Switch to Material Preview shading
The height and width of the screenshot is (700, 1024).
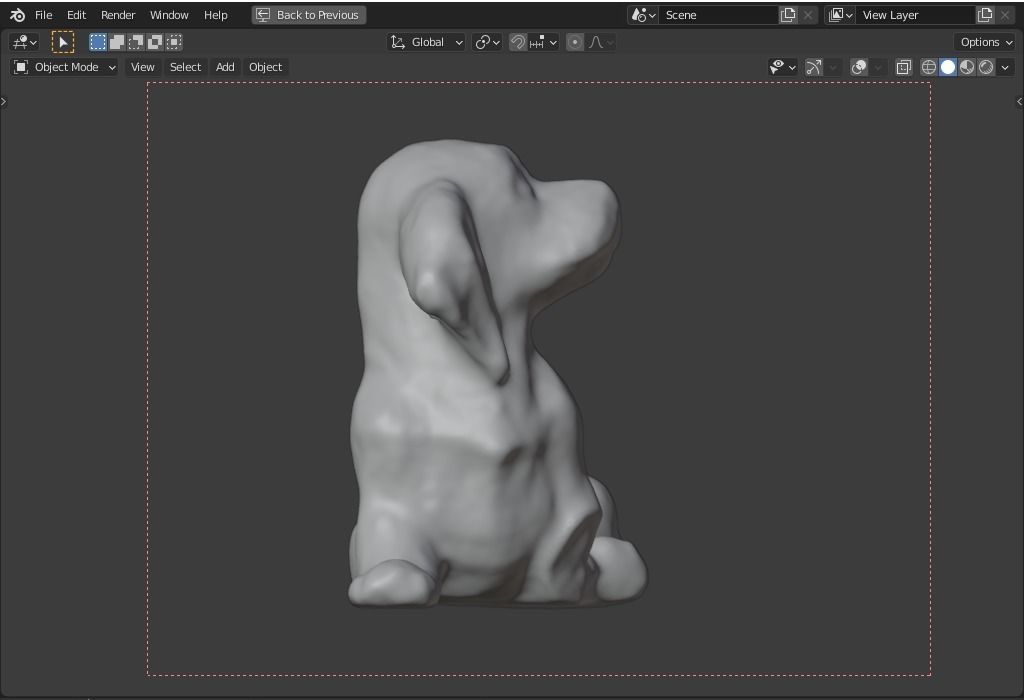pos(967,67)
